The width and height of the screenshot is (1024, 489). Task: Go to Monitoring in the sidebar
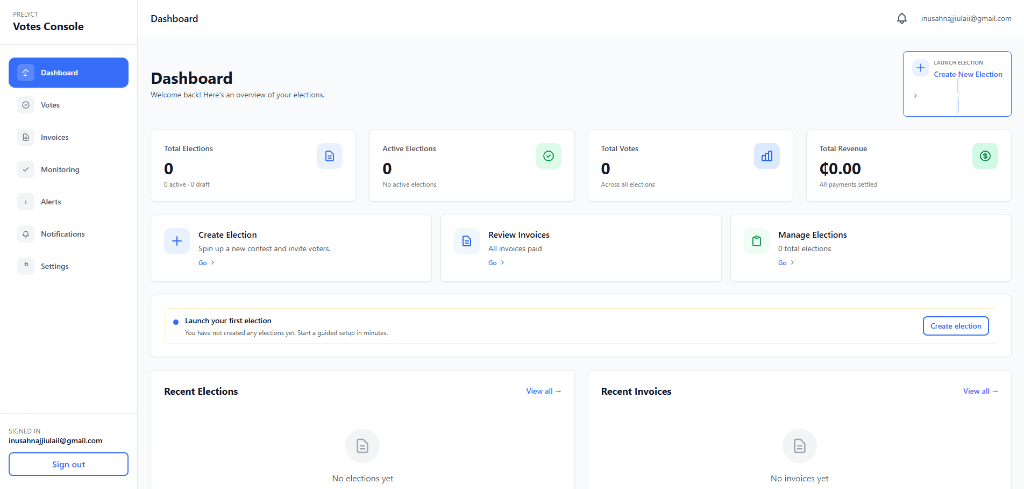(59, 170)
